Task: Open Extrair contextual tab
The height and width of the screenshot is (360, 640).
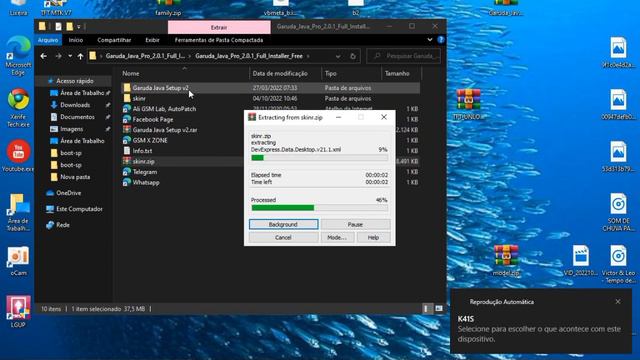Action: point(219,27)
